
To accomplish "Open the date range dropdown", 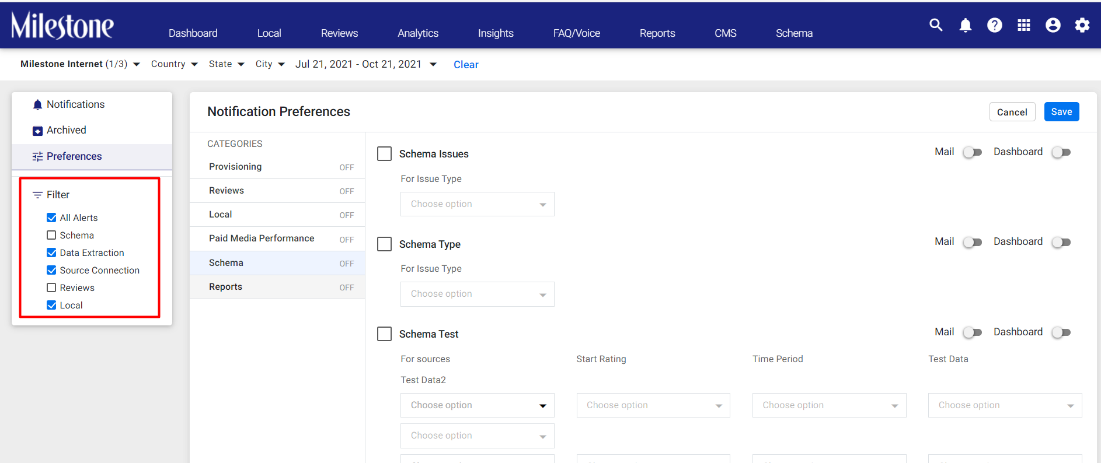I will point(366,64).
